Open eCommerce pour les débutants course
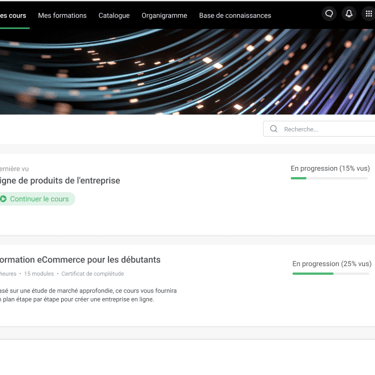The image size is (375, 375). [x=80, y=260]
